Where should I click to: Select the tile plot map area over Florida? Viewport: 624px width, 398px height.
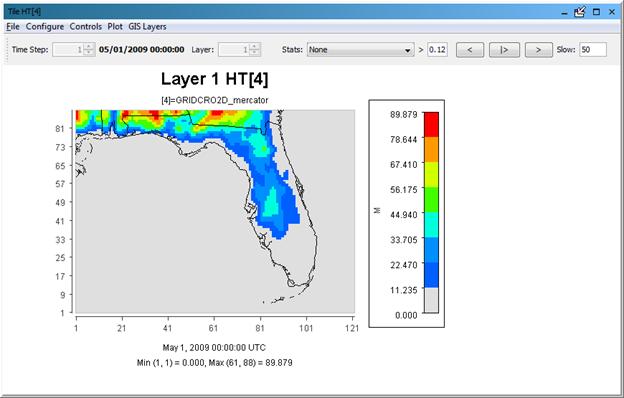tap(215, 211)
